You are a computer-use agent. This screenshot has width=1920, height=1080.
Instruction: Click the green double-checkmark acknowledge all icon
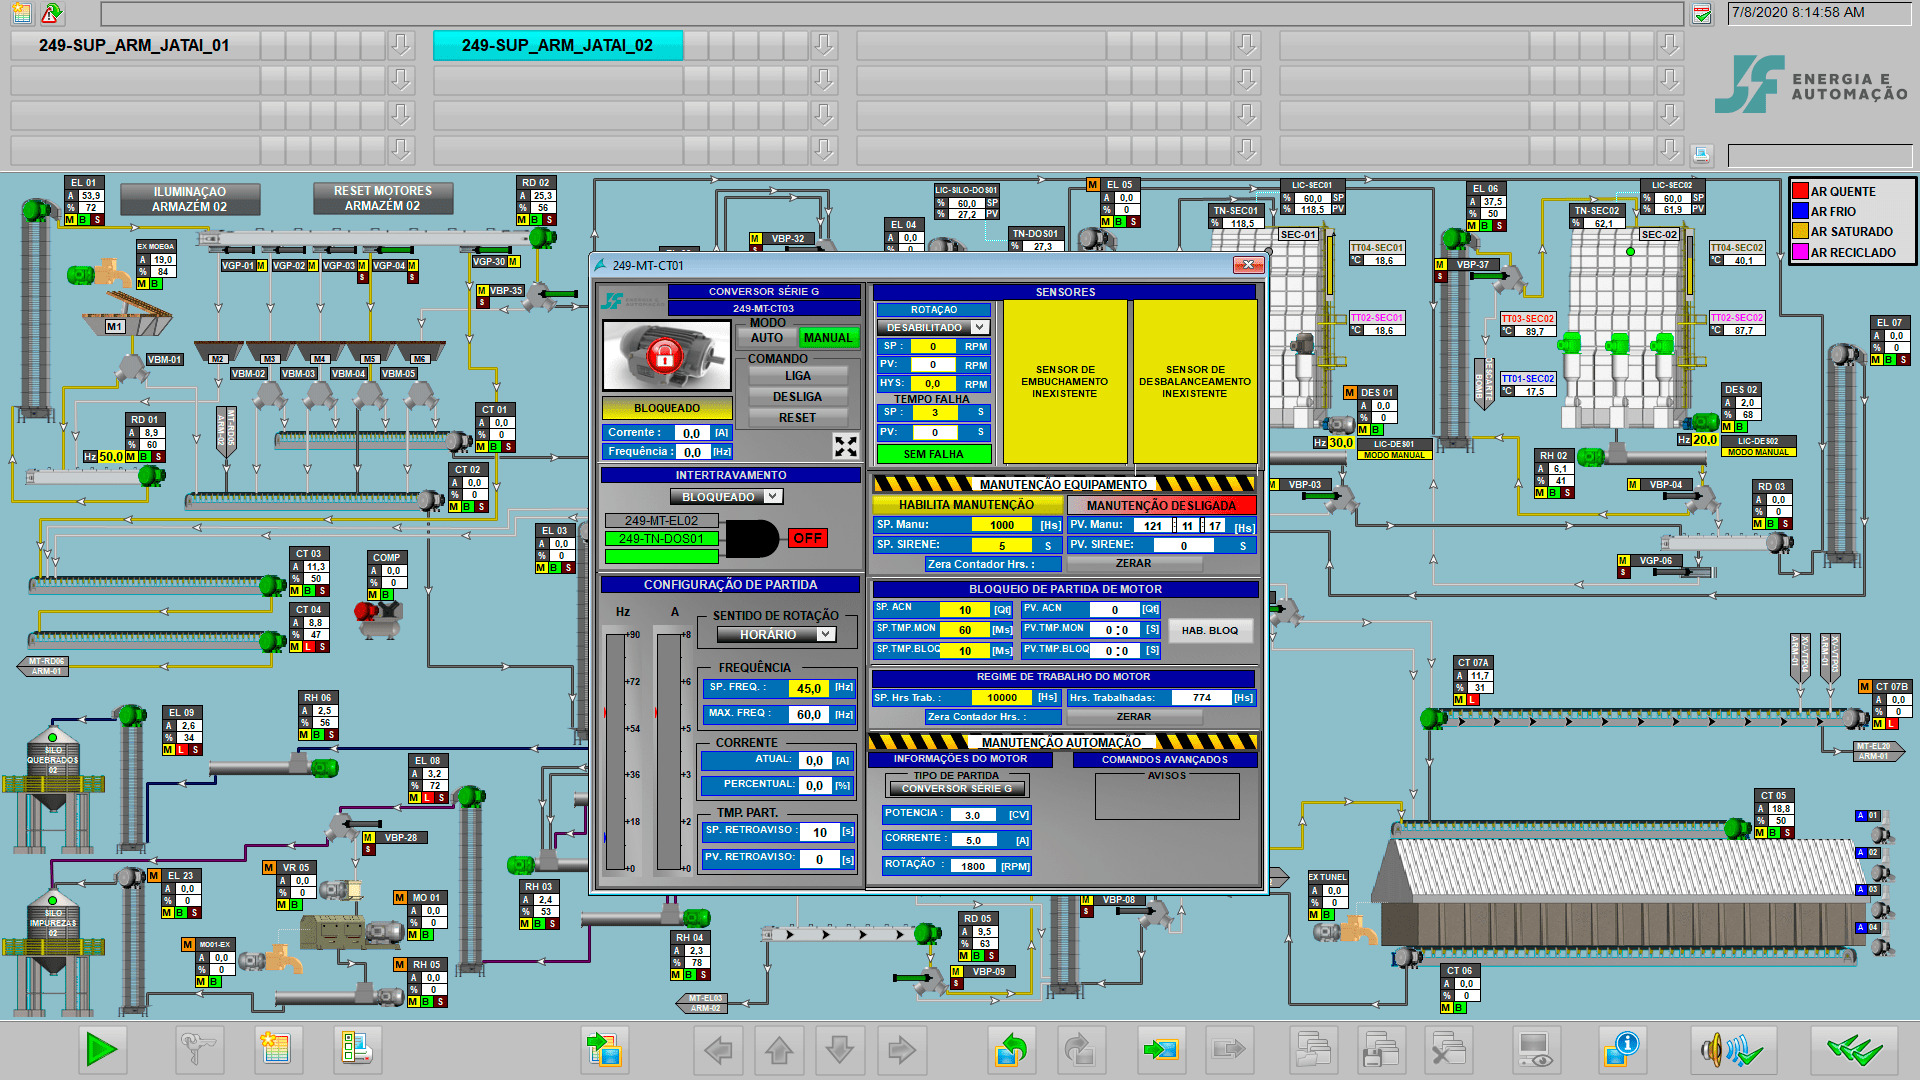[1854, 1049]
